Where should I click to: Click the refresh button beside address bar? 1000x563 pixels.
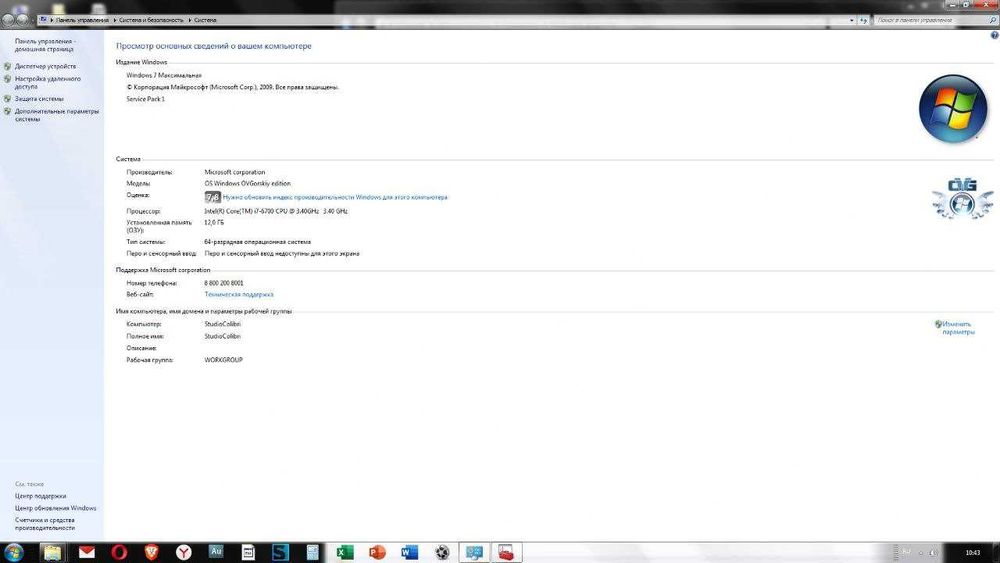pos(864,20)
